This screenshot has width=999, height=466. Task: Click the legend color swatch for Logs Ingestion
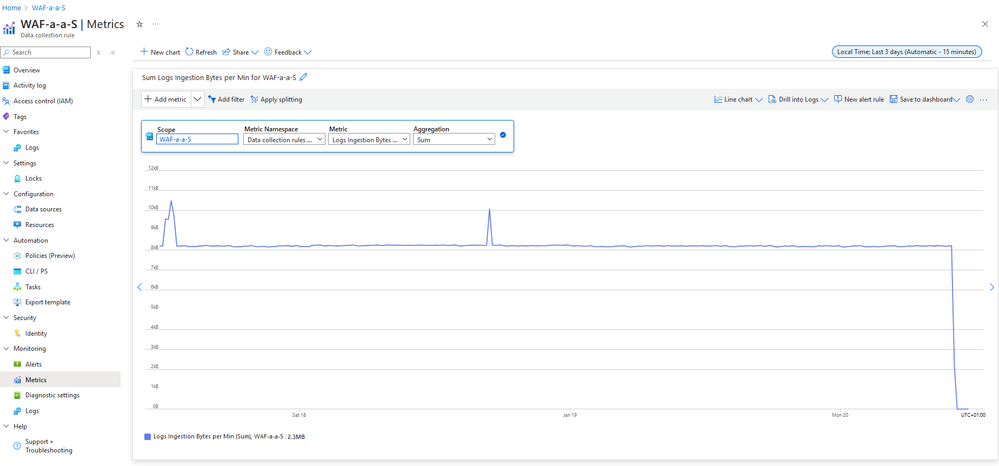click(x=147, y=437)
